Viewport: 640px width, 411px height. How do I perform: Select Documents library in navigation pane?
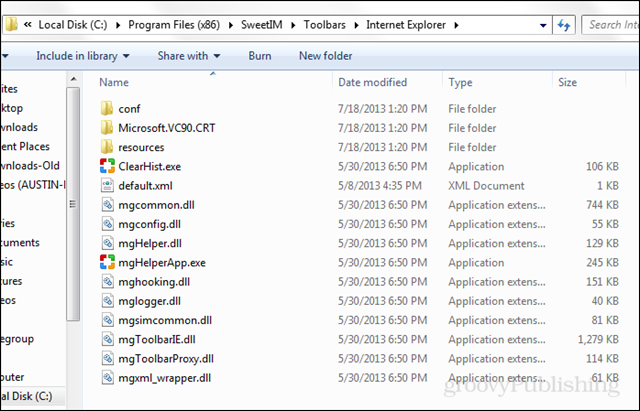point(20,242)
